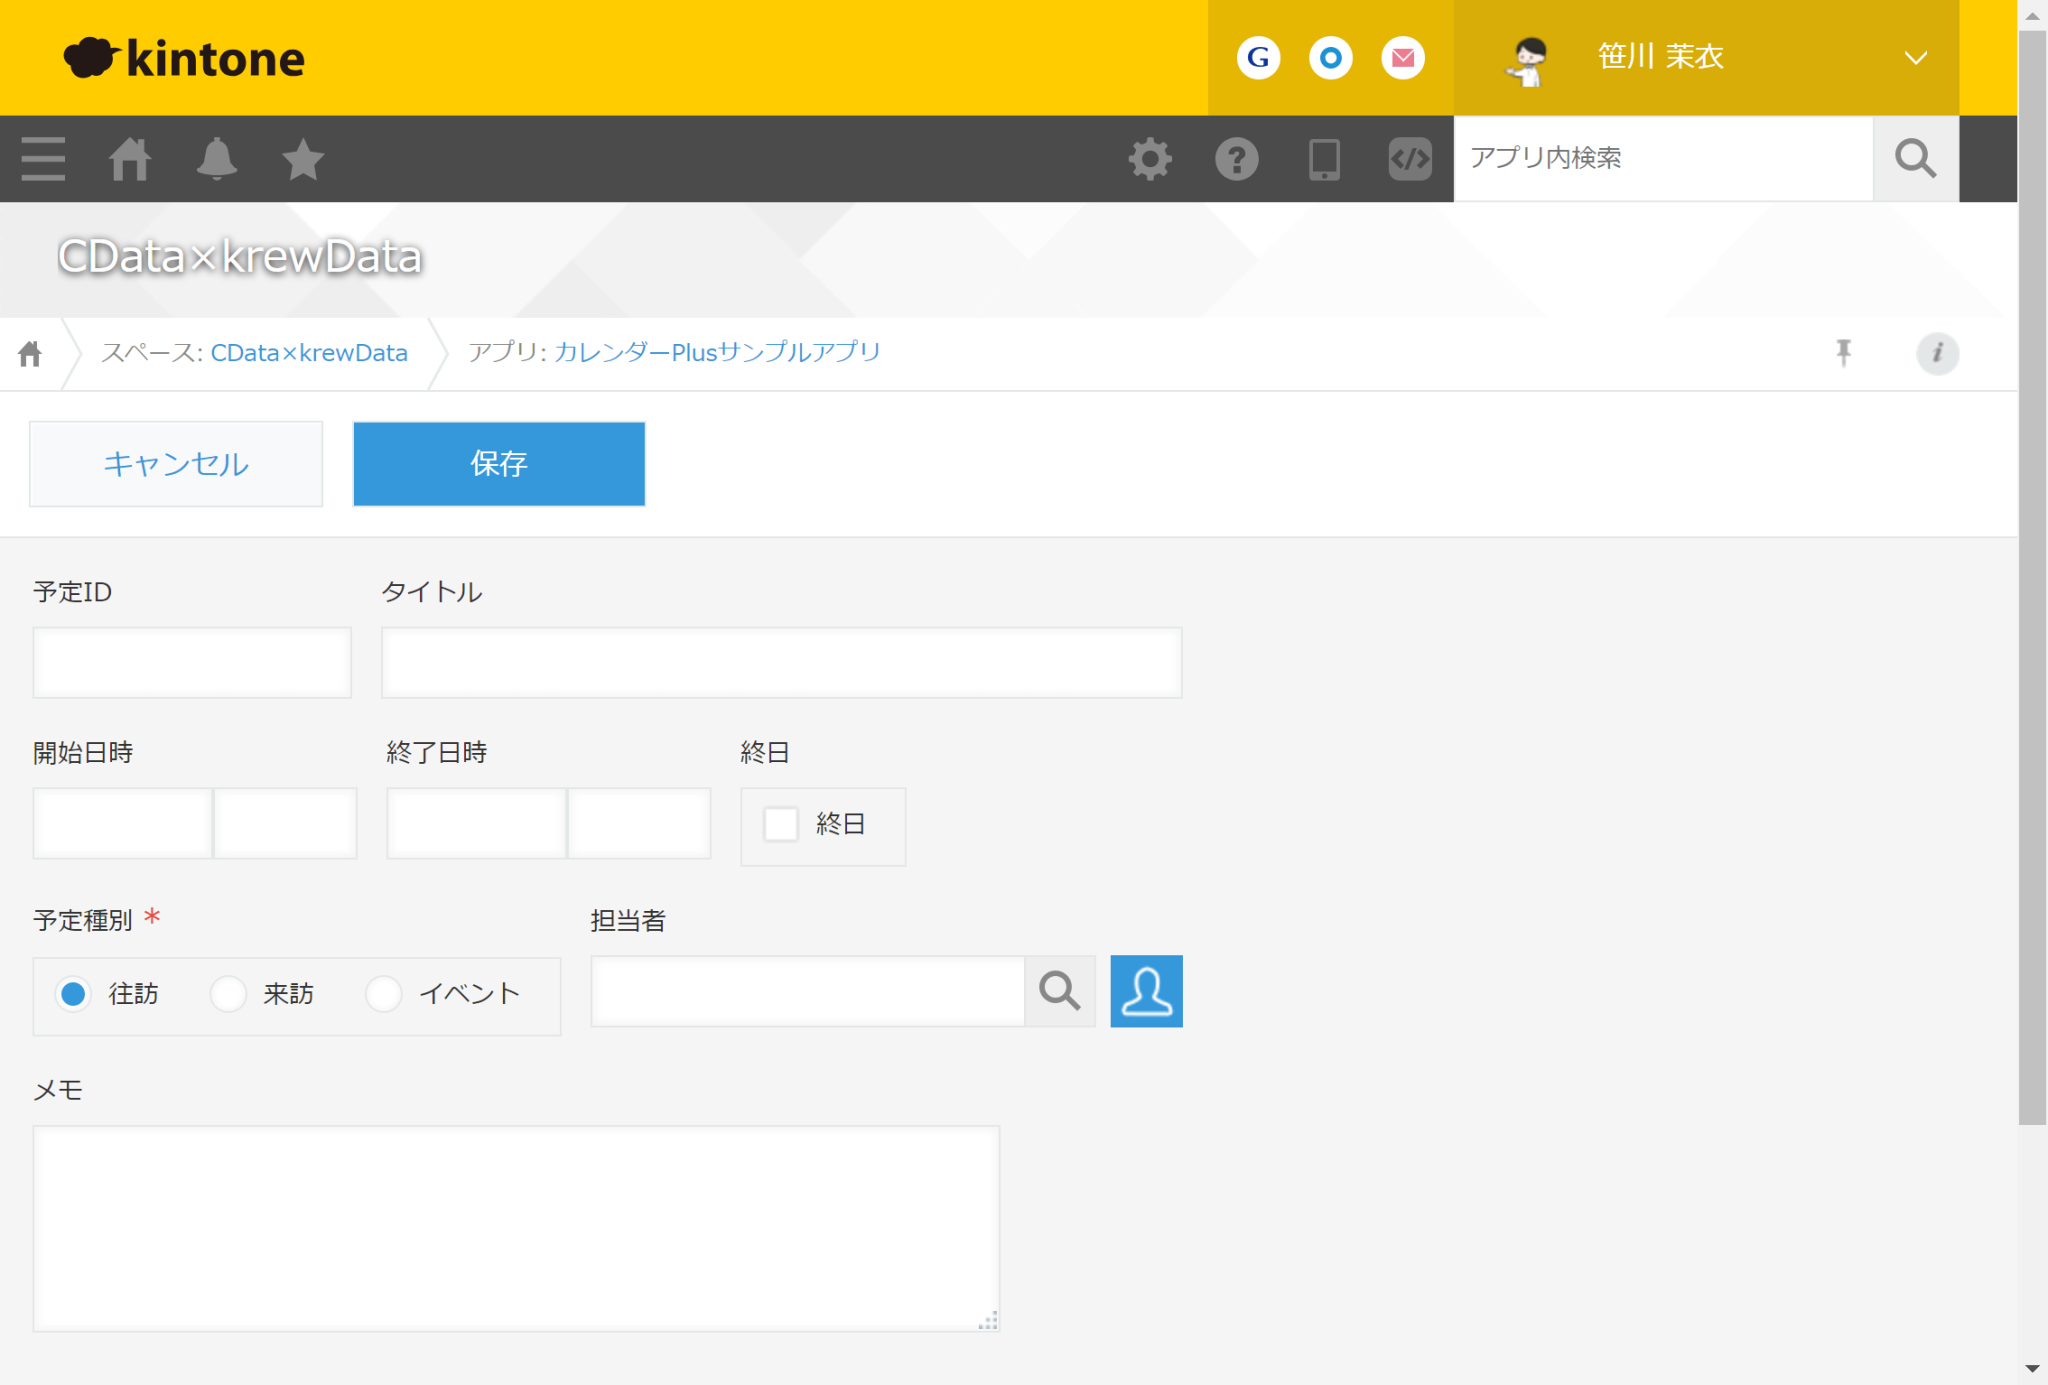Save the record with 保存 button
Image resolution: width=2048 pixels, height=1385 pixels.
point(498,463)
